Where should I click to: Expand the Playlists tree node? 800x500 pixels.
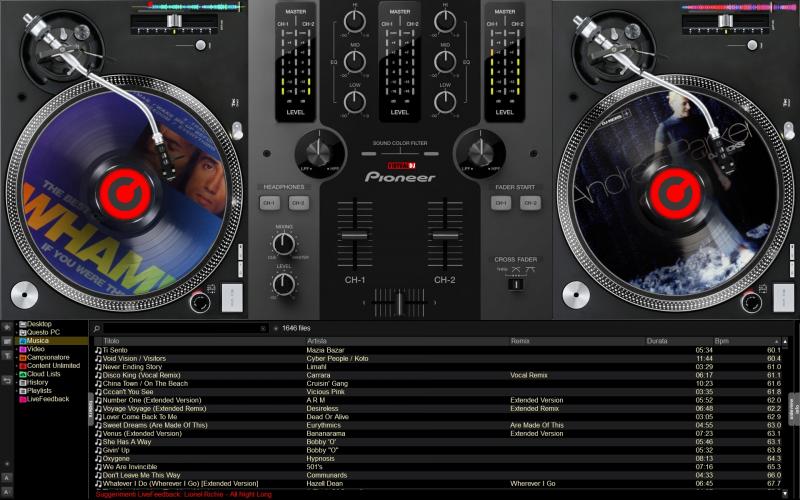(17, 391)
